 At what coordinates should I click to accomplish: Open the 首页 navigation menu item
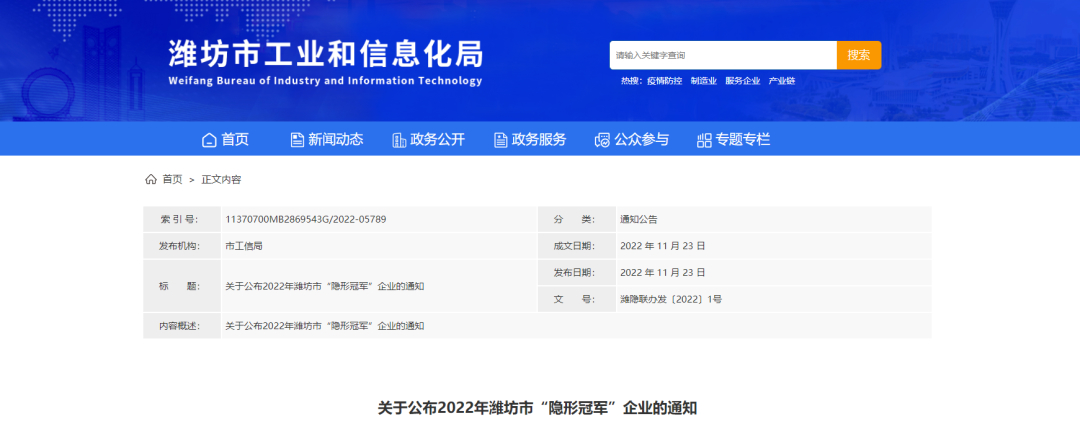[x=235, y=140]
